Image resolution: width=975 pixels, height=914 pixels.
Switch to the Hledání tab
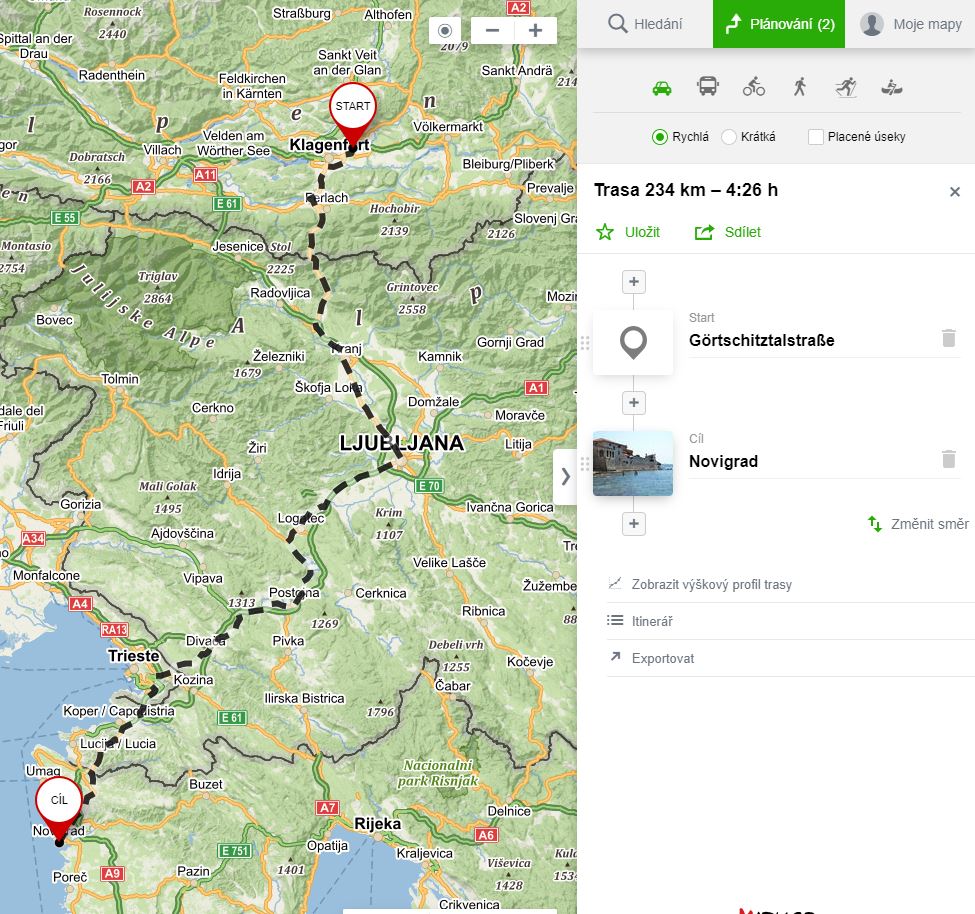click(x=645, y=24)
